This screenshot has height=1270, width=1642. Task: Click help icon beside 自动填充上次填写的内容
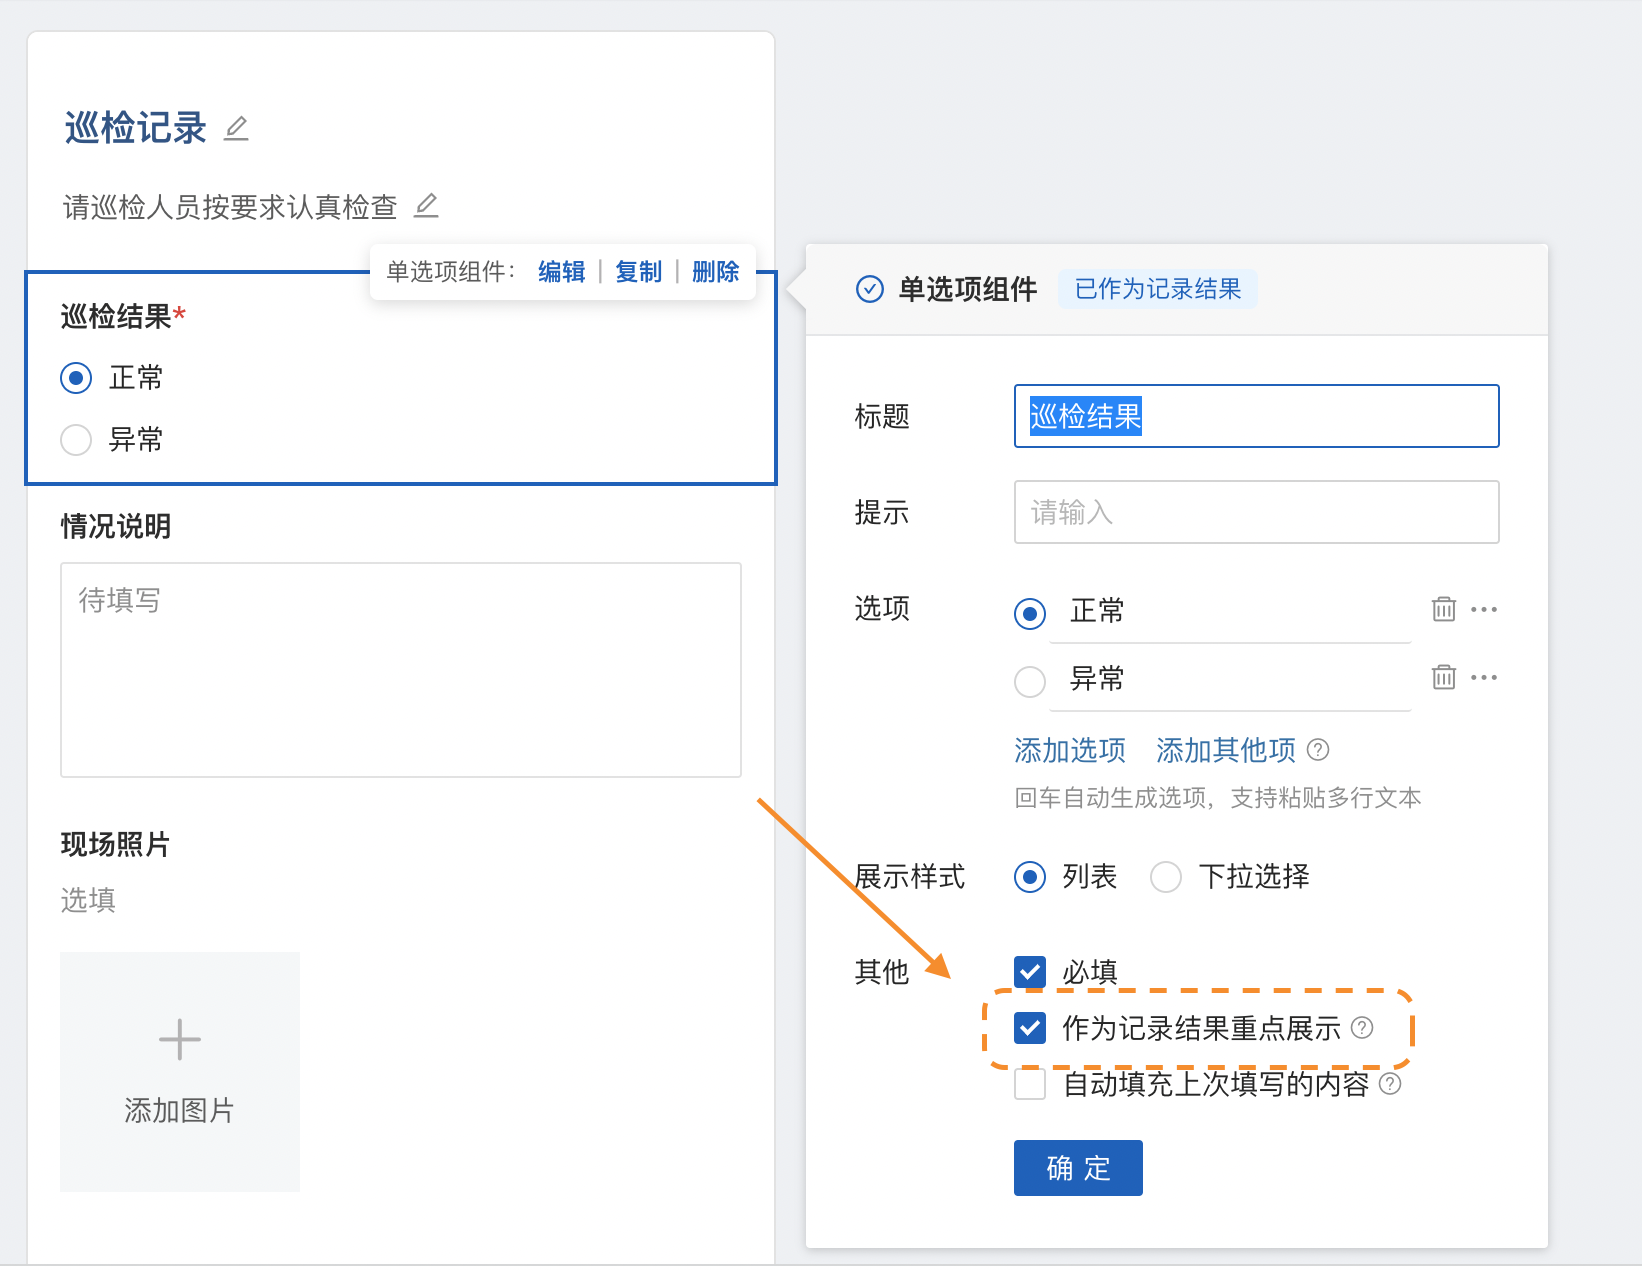pos(1390,1084)
